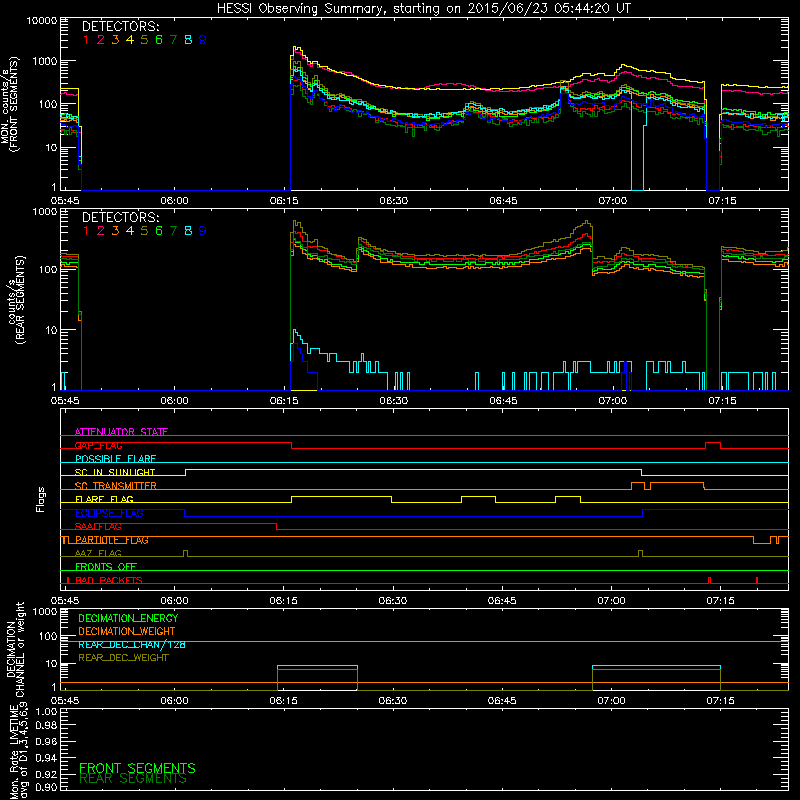The image size is (800, 800).
Task: Click DETECTORS: label in rear segments panel
Action: pos(120,218)
